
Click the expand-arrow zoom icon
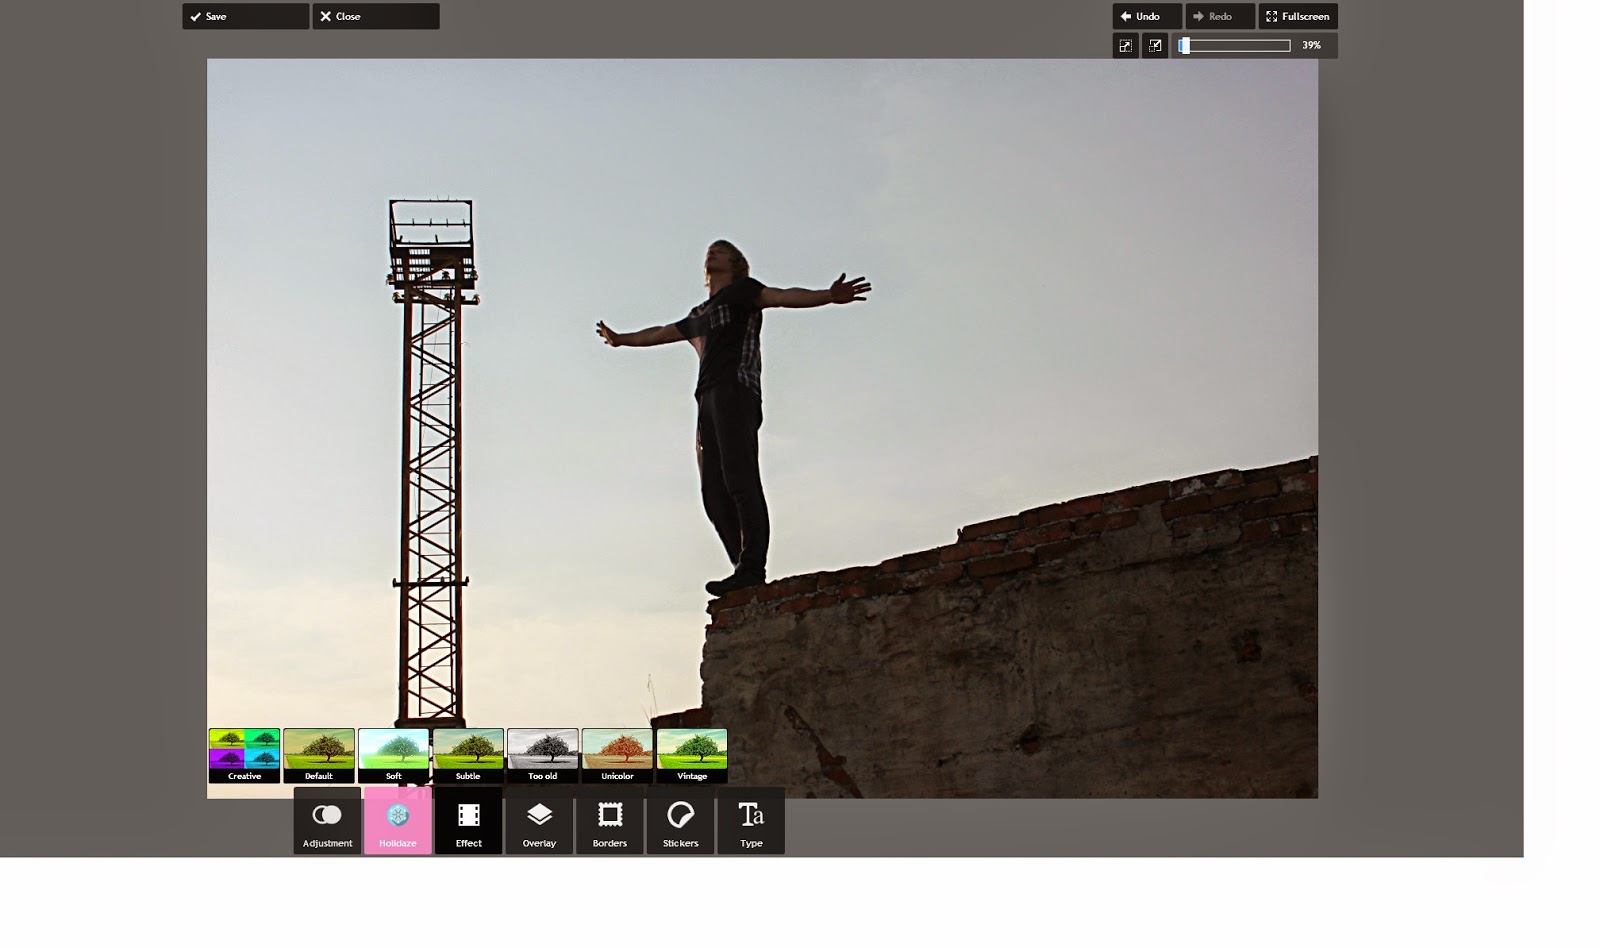1126,45
